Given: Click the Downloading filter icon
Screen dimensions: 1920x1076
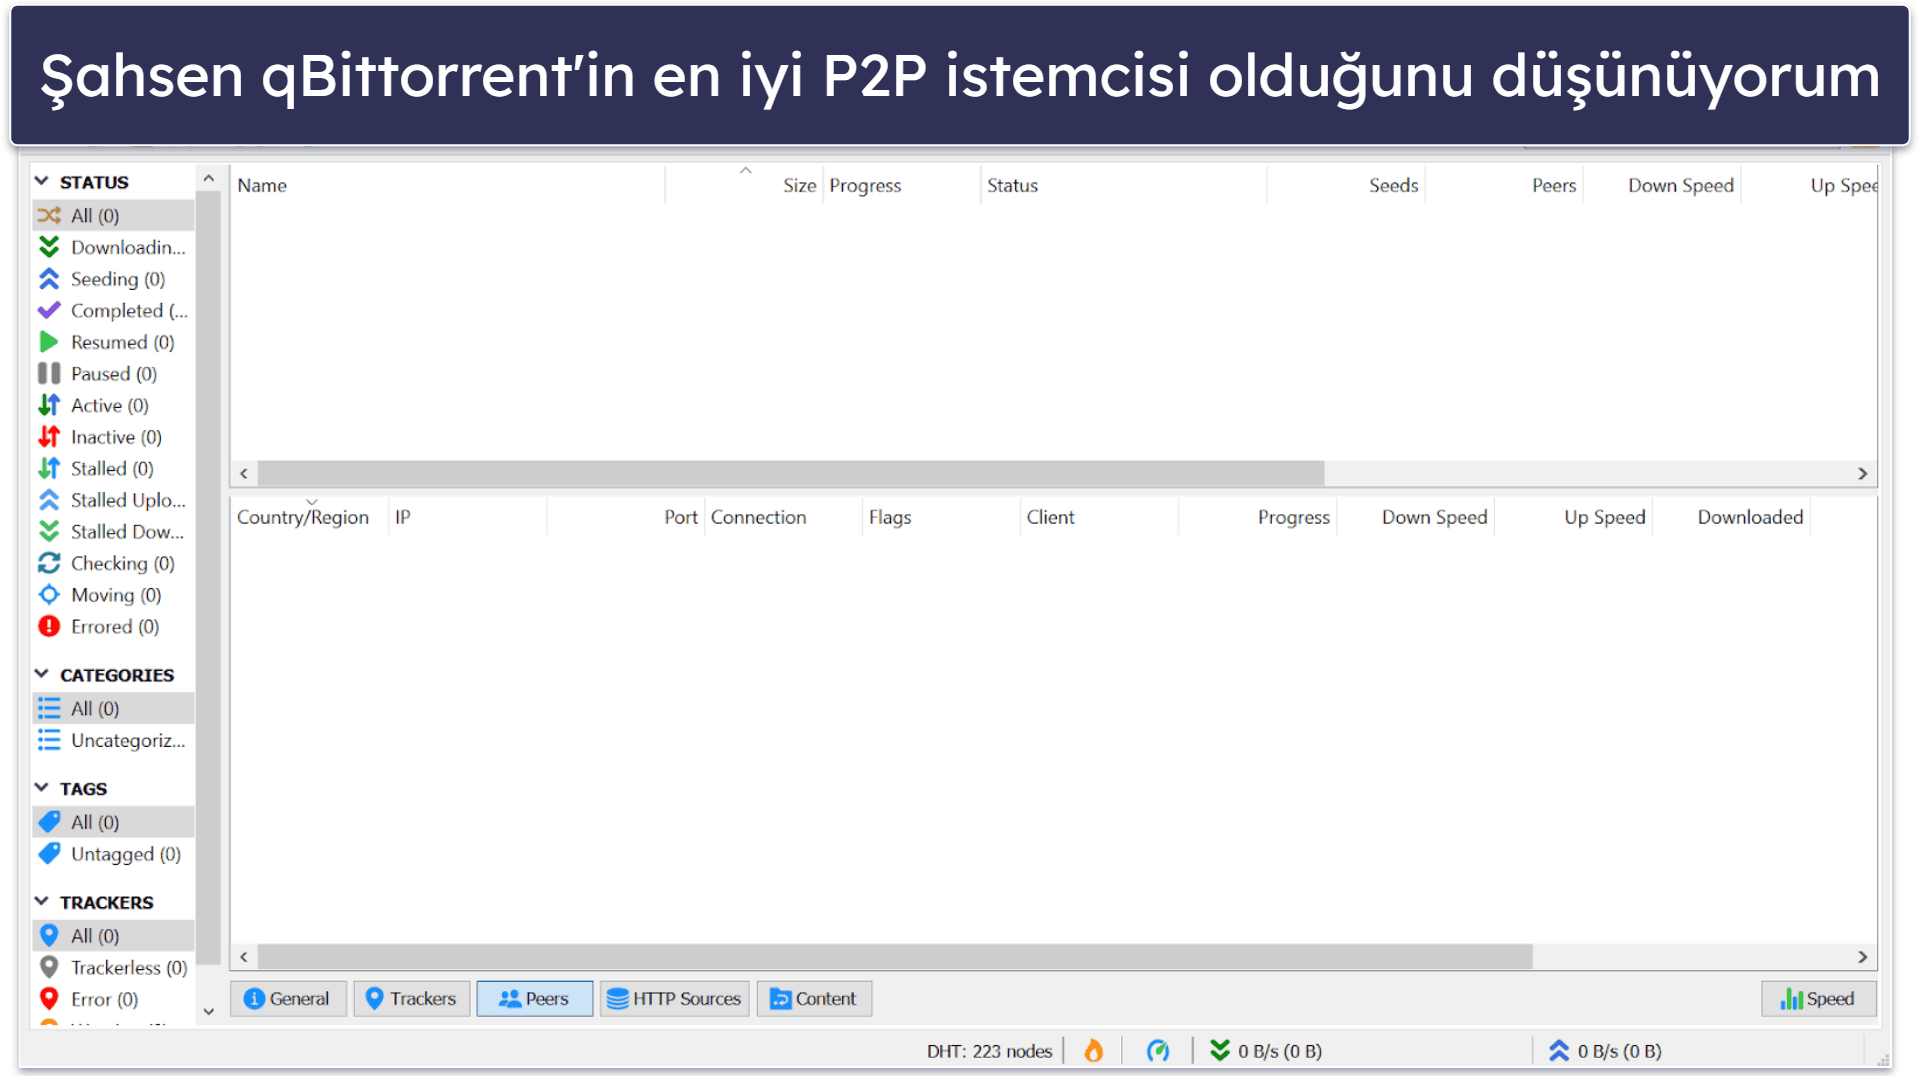Looking at the screenshot, I should click(x=49, y=247).
